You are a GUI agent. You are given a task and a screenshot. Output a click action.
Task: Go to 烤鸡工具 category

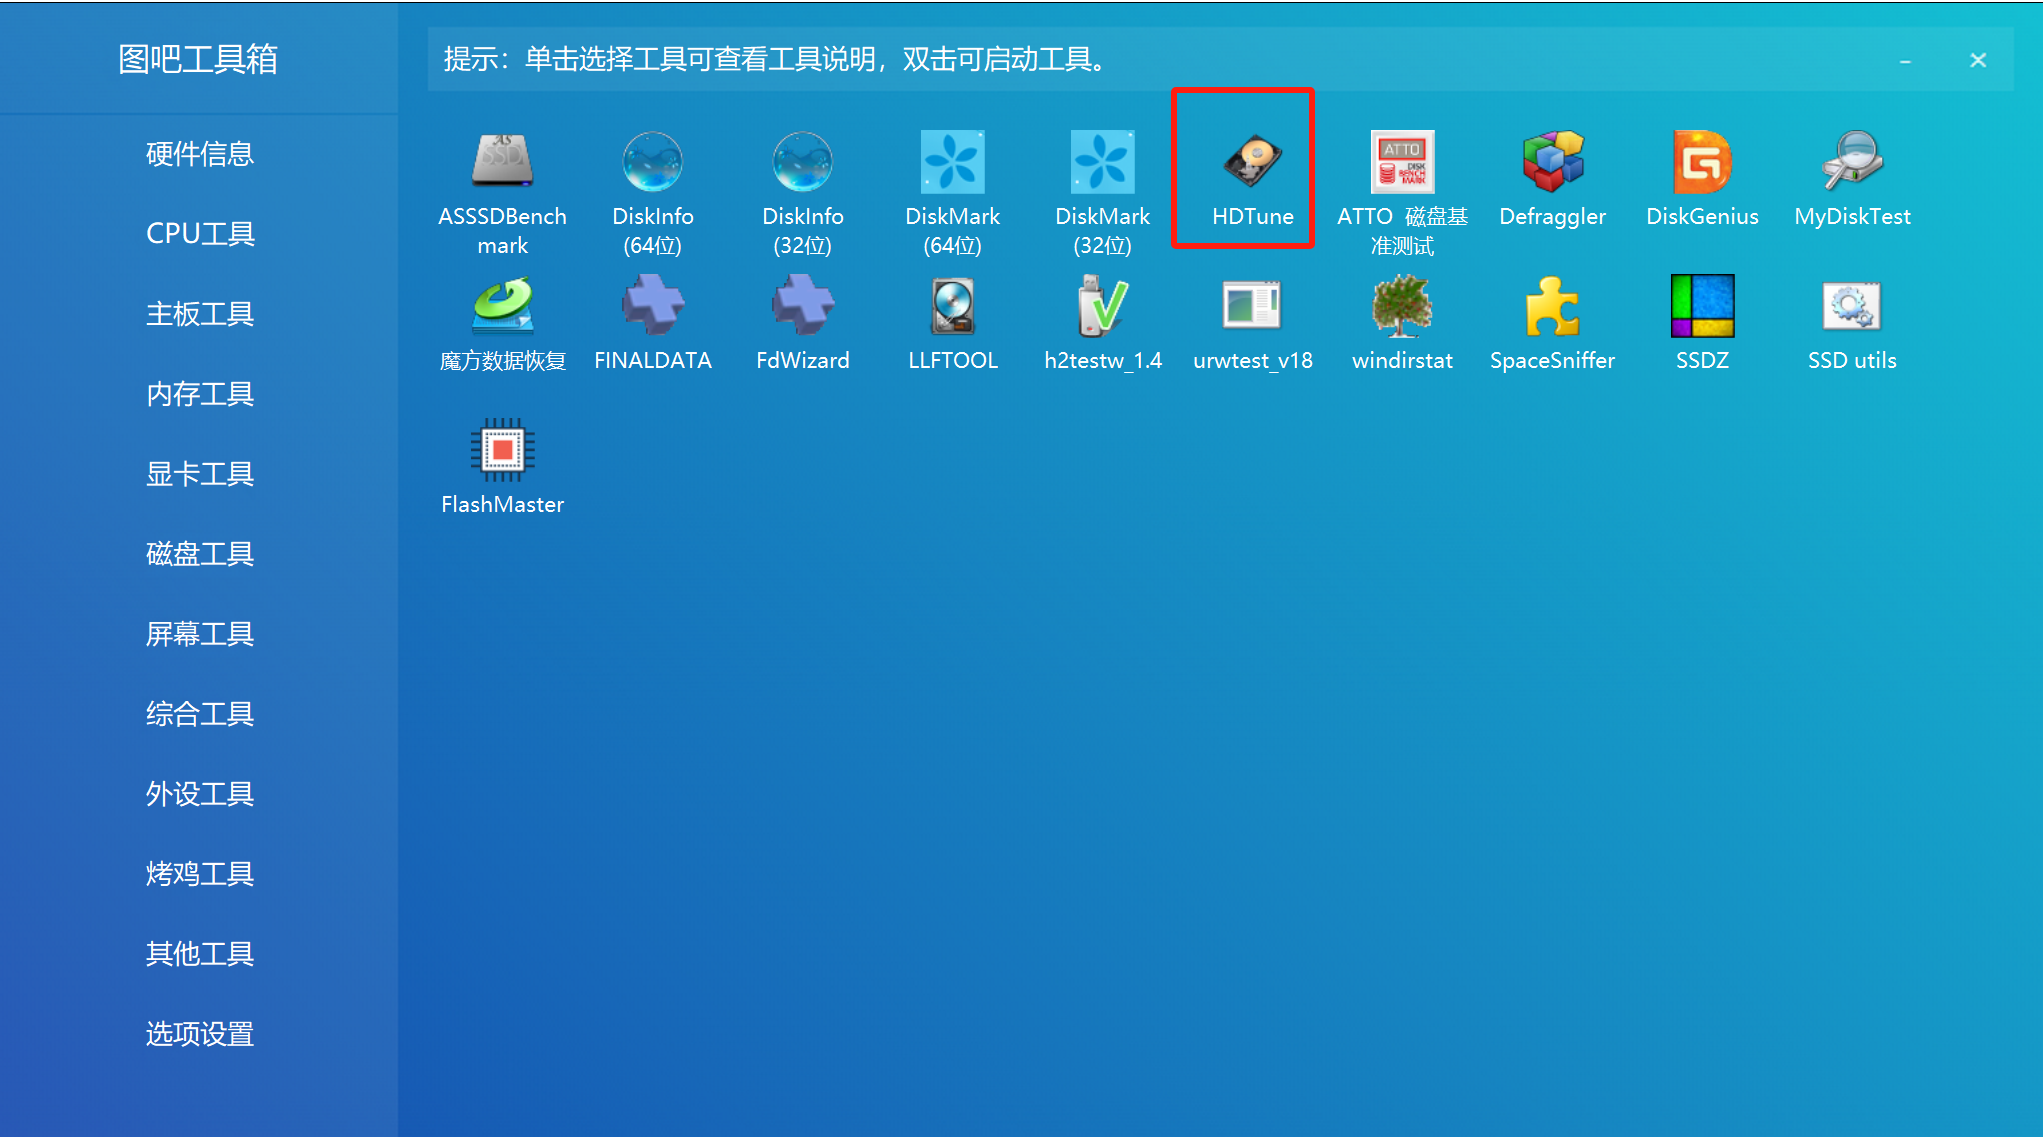[199, 874]
